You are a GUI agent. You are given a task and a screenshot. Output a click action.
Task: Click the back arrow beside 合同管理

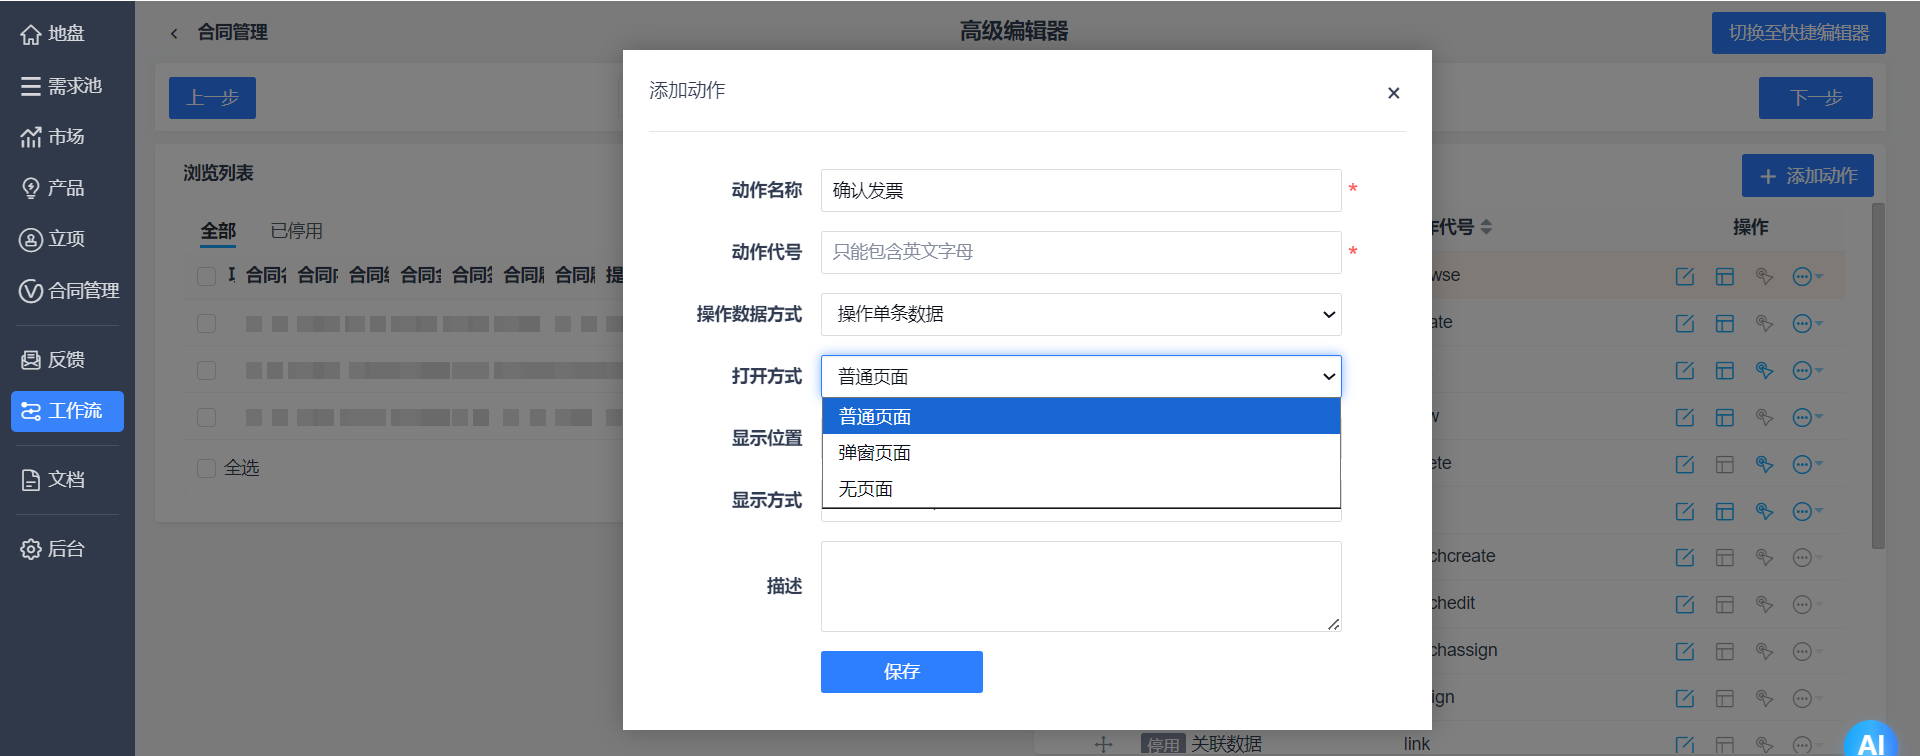pyautogui.click(x=174, y=33)
